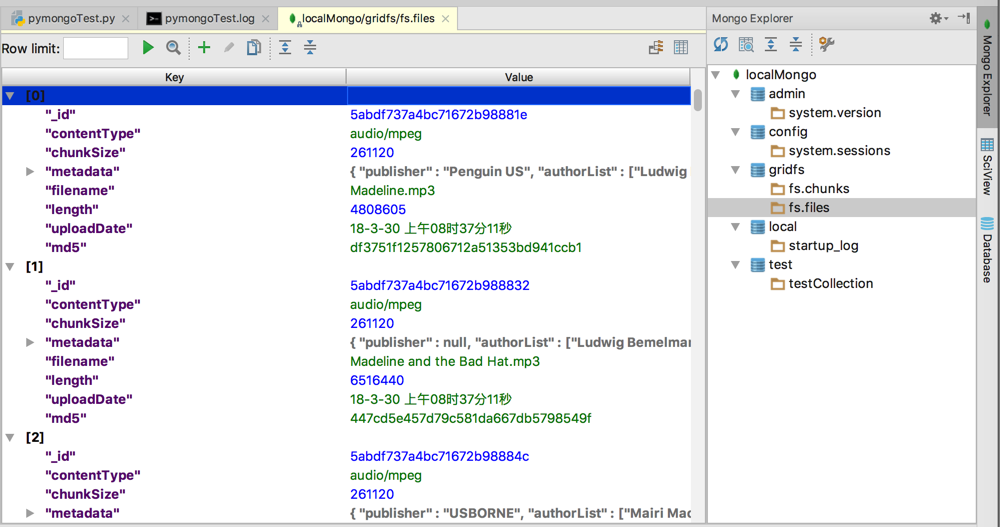Screen dimensions: 1000x527
Task: Close the pymongoTest.py tab
Action: coord(126,19)
